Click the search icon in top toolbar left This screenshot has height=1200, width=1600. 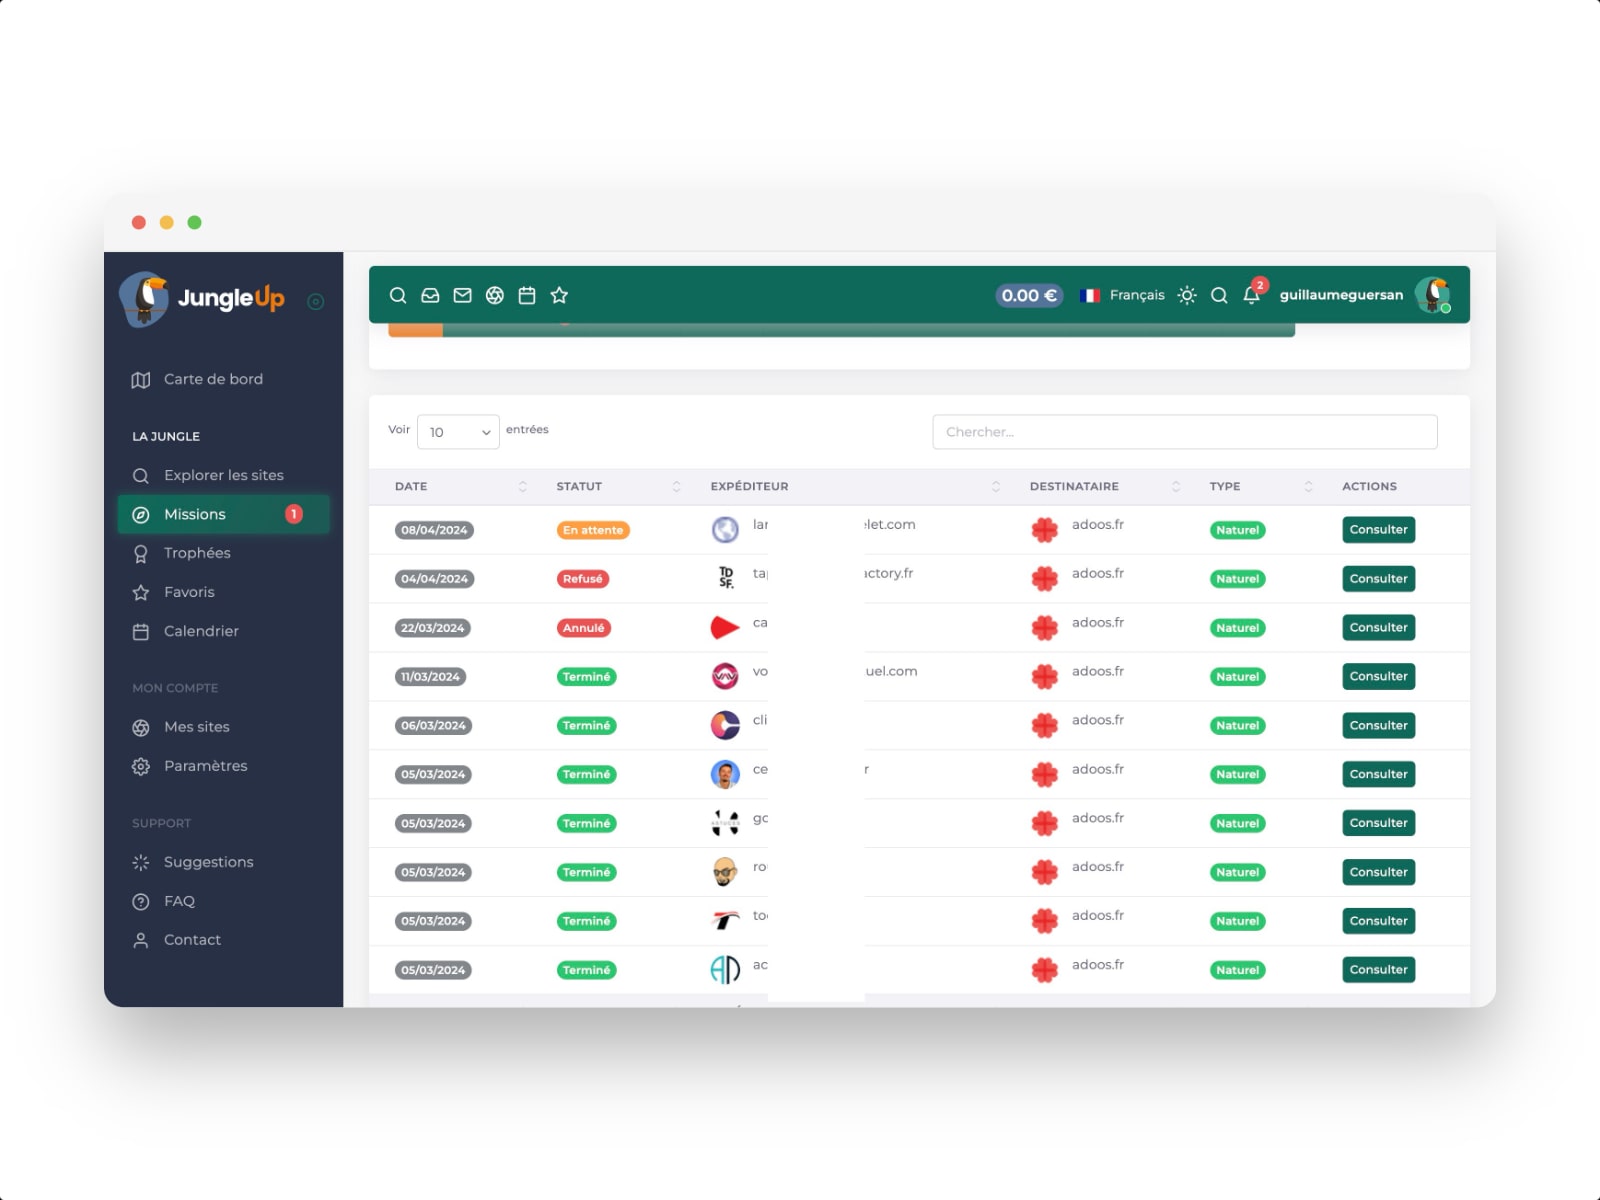tap(398, 295)
